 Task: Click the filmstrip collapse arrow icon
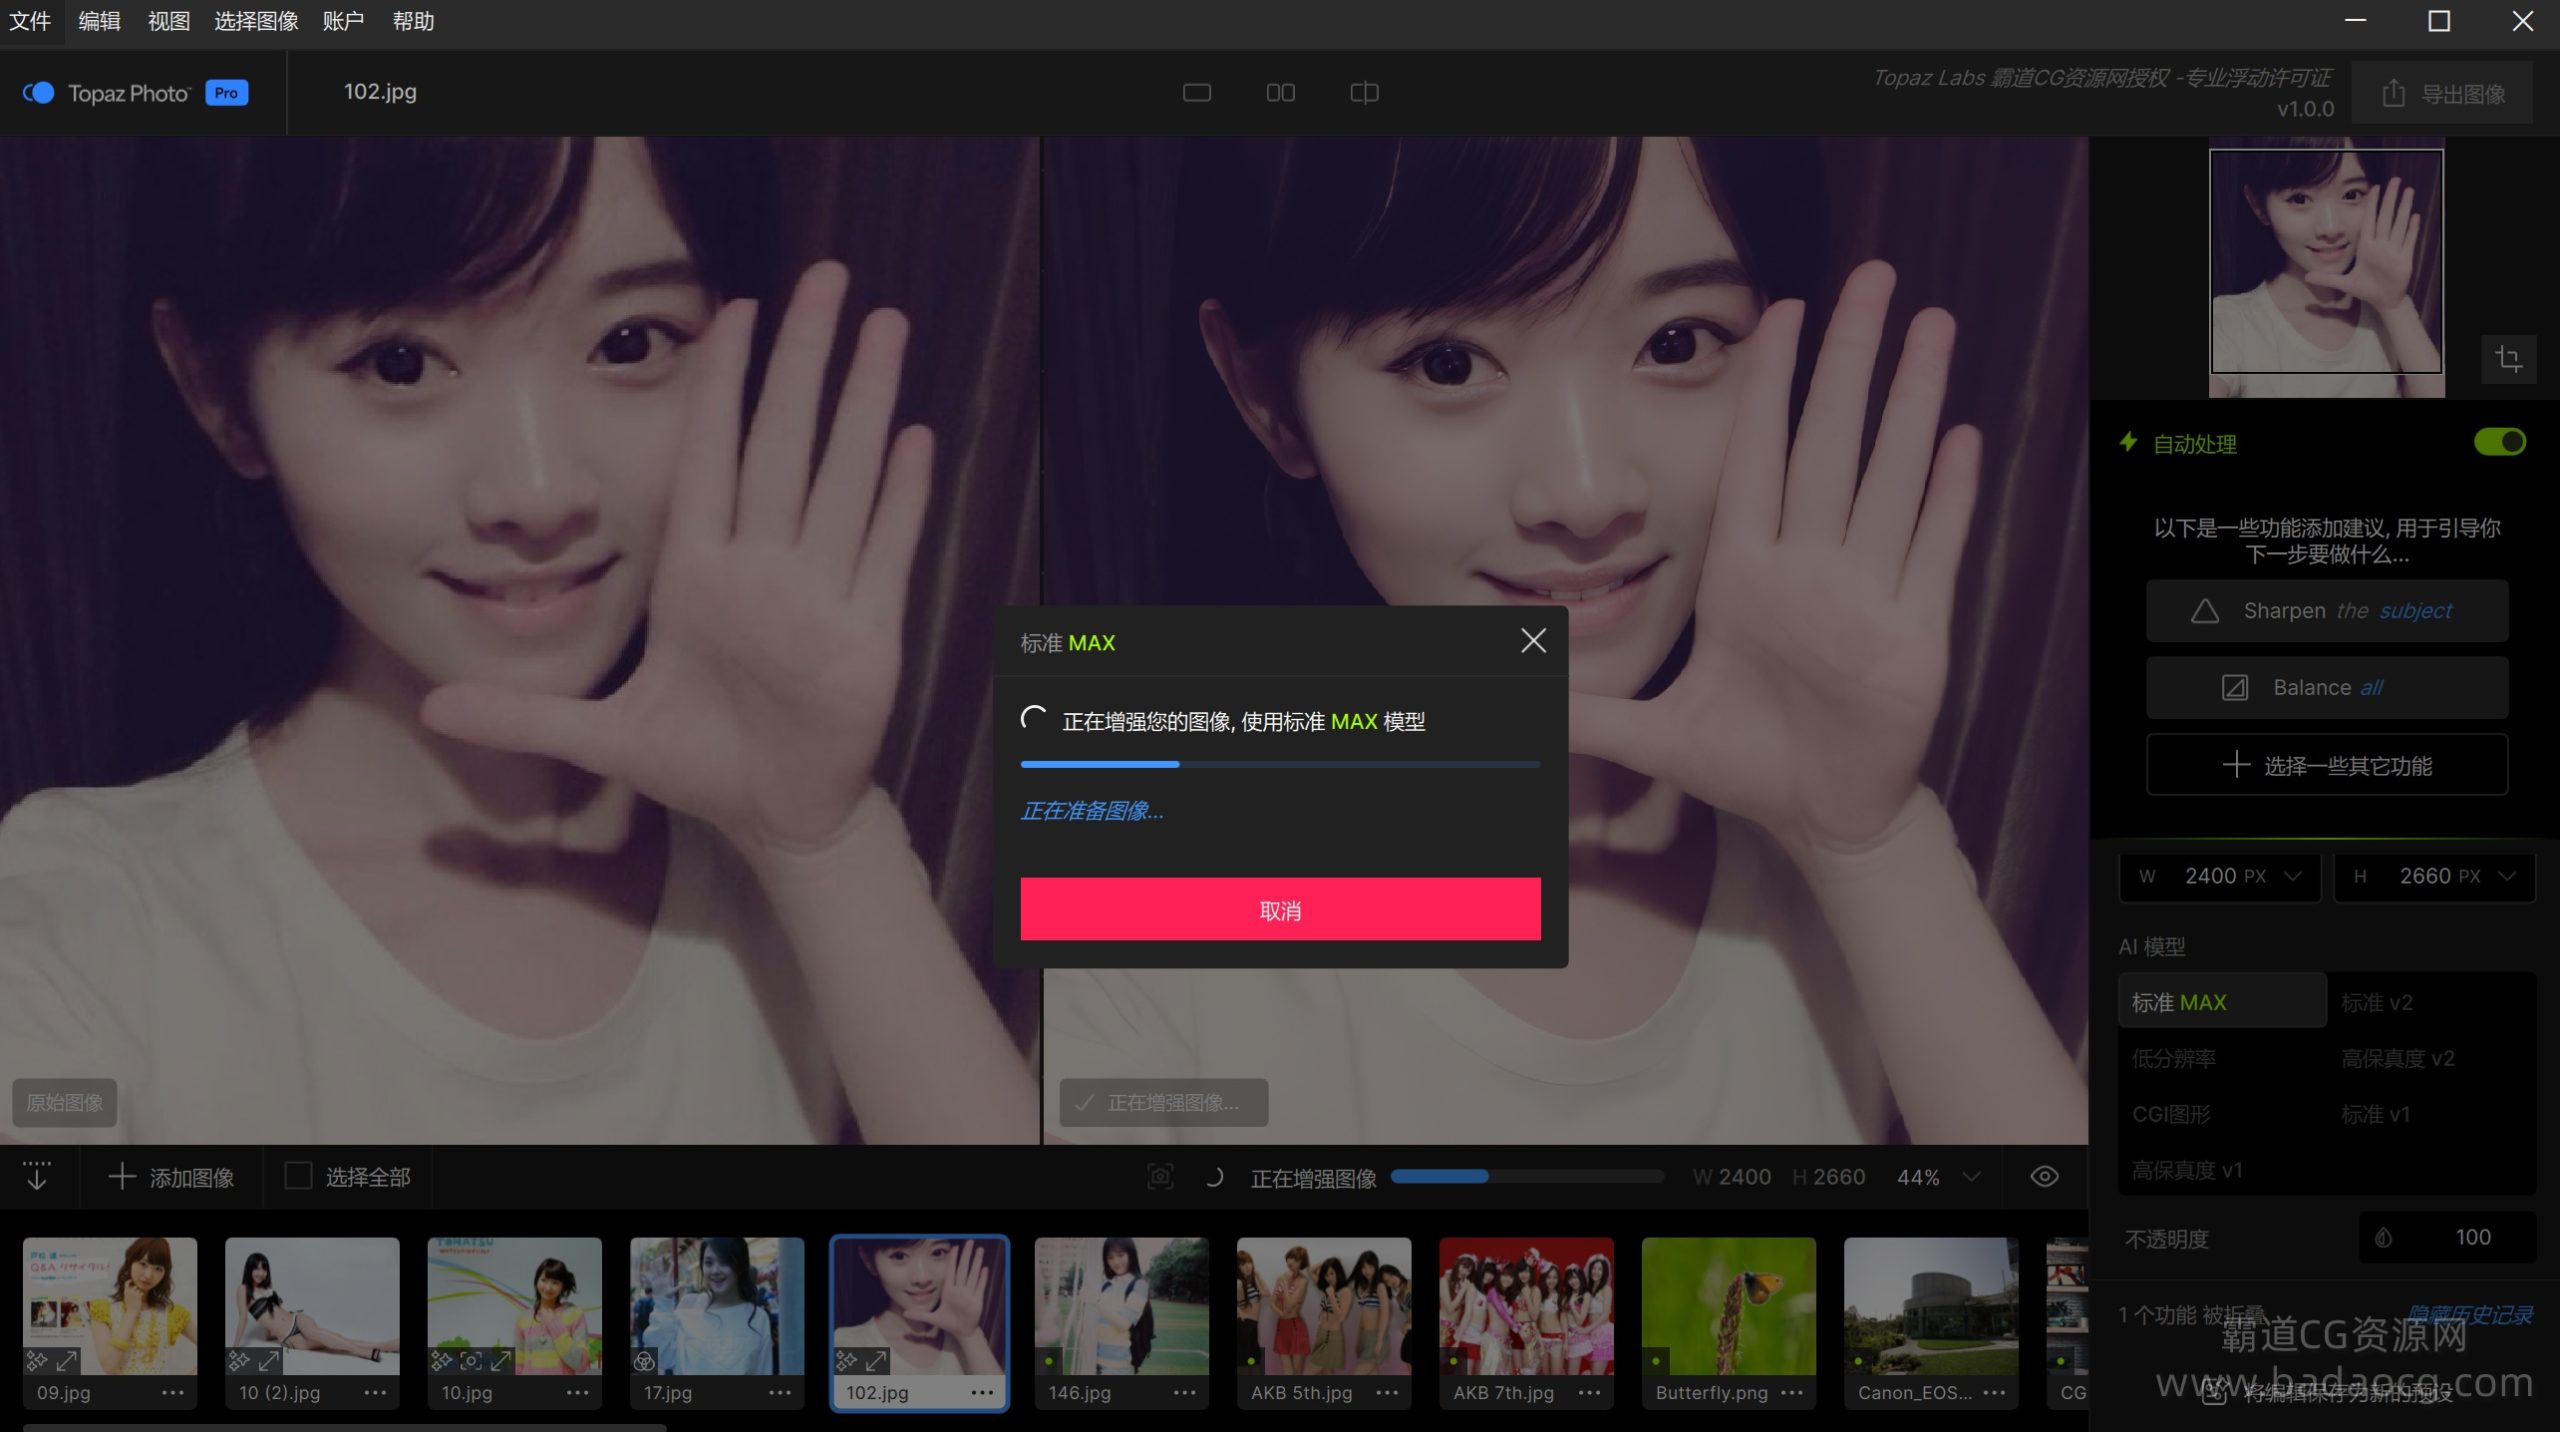coord(37,1176)
